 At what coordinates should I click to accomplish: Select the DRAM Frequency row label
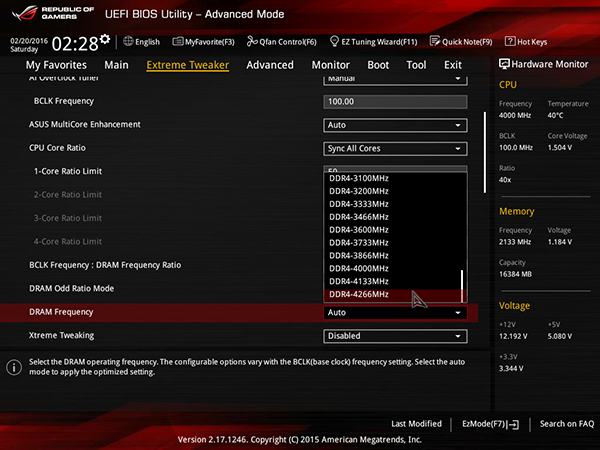(61, 312)
